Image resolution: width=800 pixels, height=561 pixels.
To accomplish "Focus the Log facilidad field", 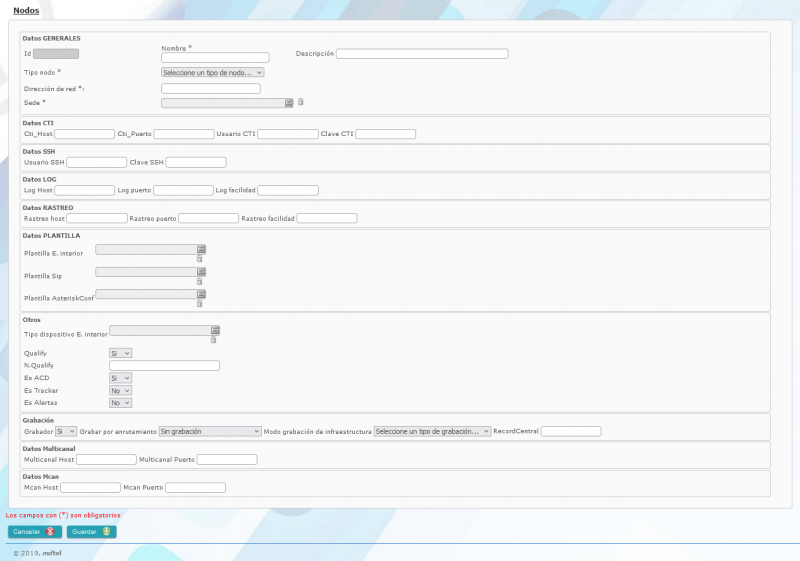I will (x=288, y=191).
